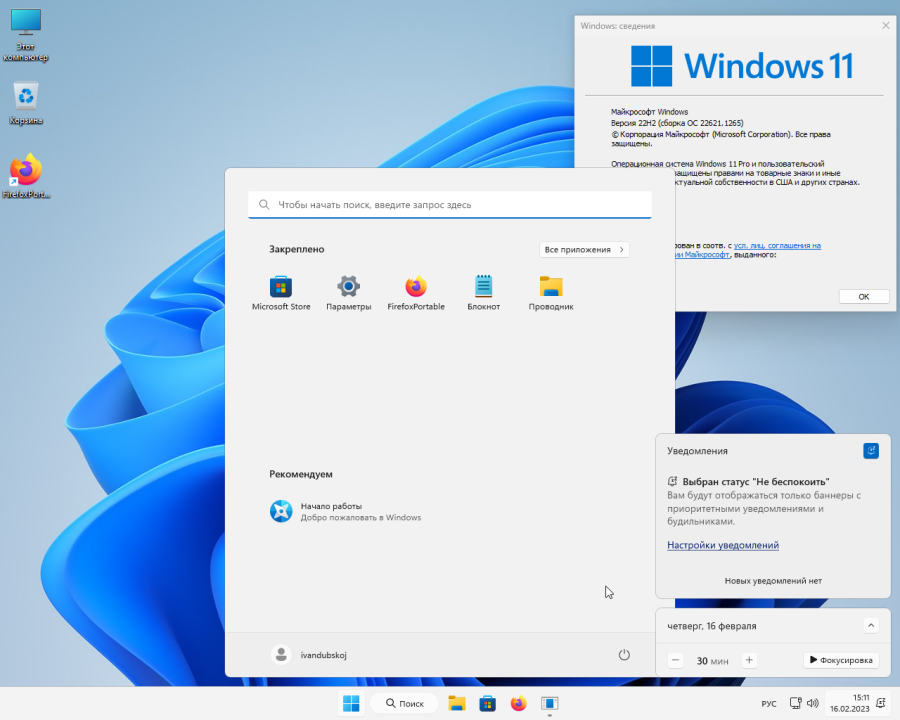Select the FirefoxPortable desktop shortcut
The height and width of the screenshot is (720, 900).
click(26, 176)
